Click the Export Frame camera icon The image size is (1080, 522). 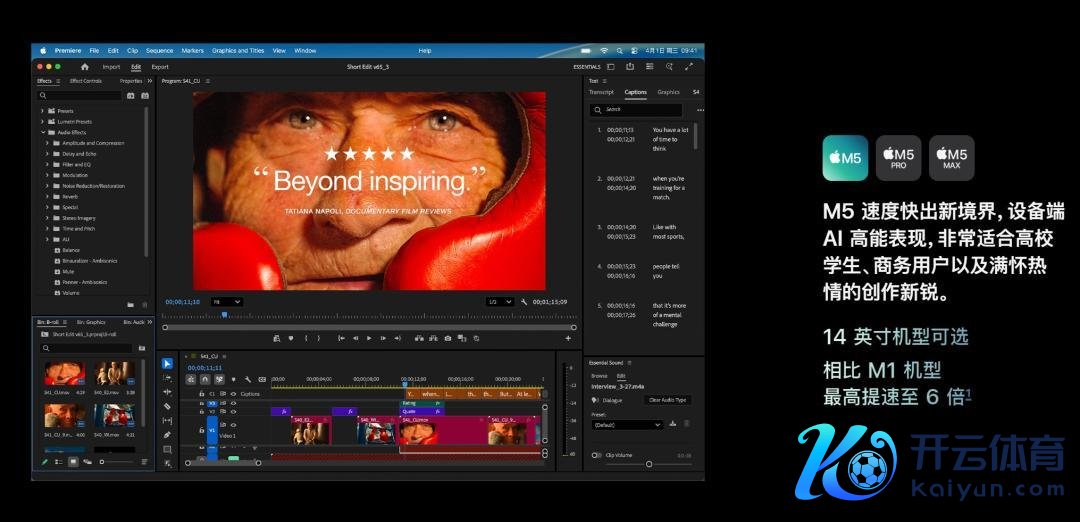pos(448,338)
